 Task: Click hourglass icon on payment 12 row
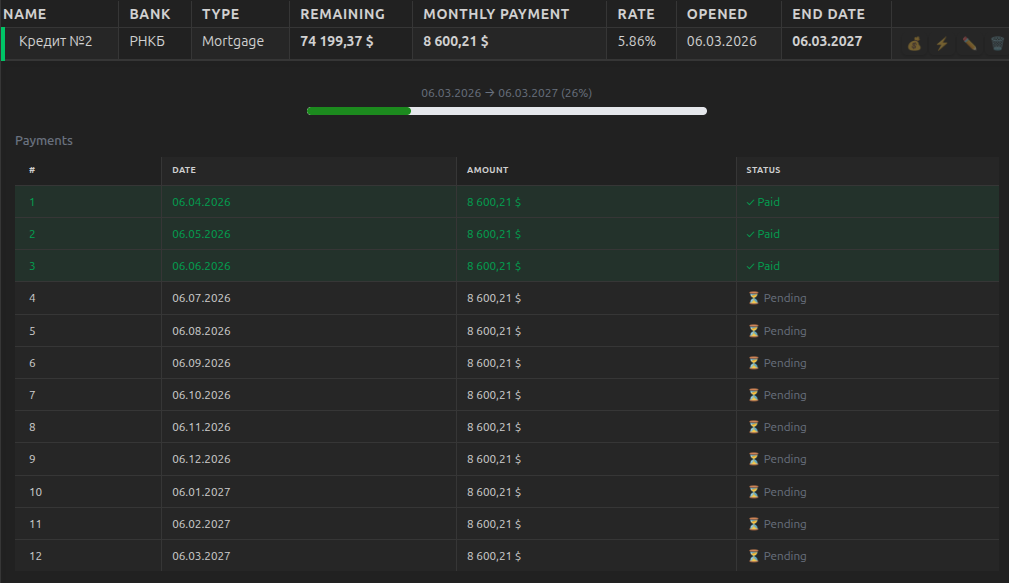point(754,556)
